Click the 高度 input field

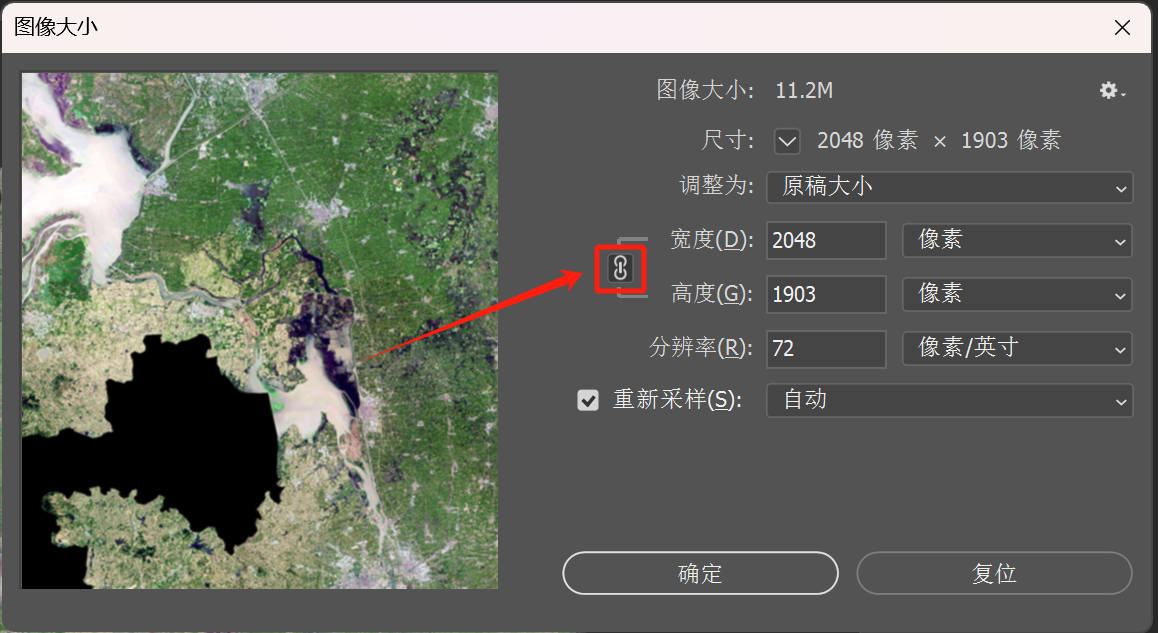coord(826,295)
